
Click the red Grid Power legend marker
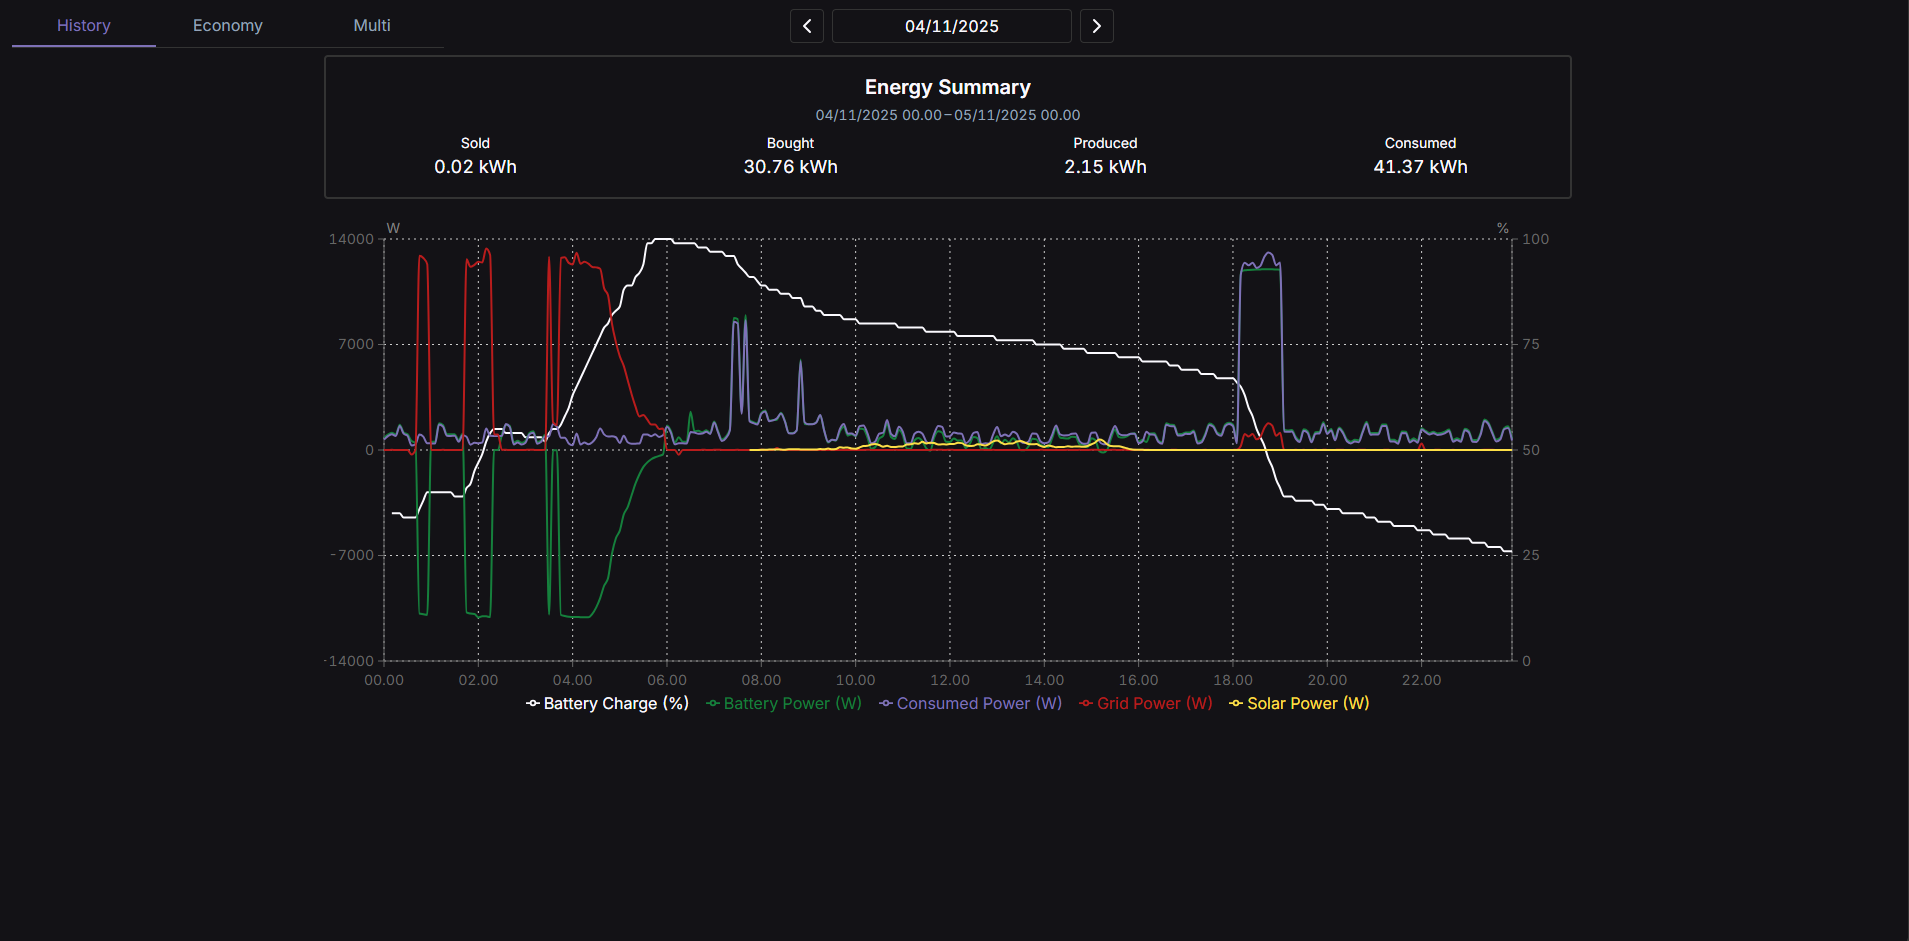pyautogui.click(x=1086, y=703)
